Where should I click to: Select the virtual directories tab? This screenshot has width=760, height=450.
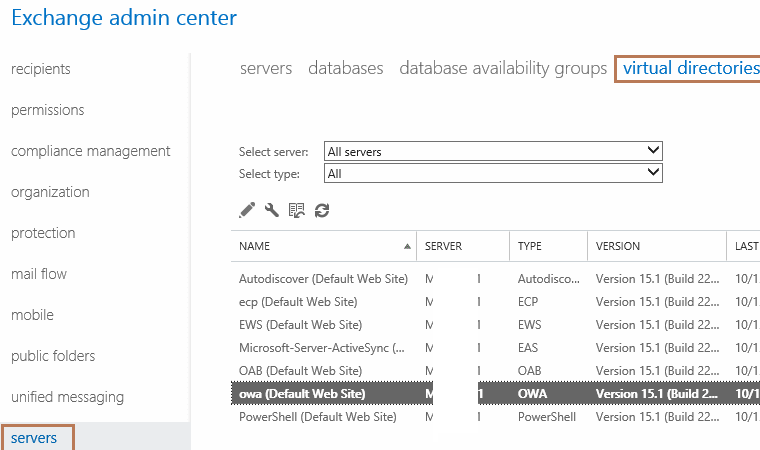point(689,68)
